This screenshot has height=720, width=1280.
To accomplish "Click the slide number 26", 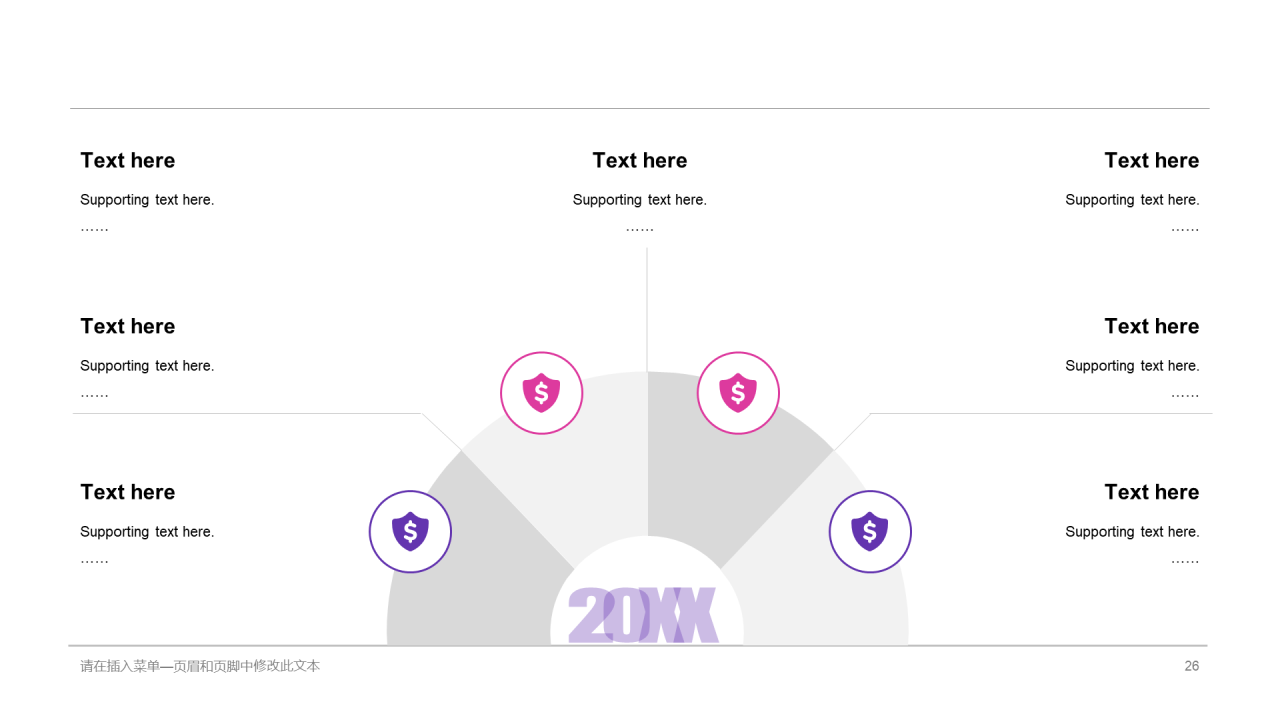I will (1191, 666).
